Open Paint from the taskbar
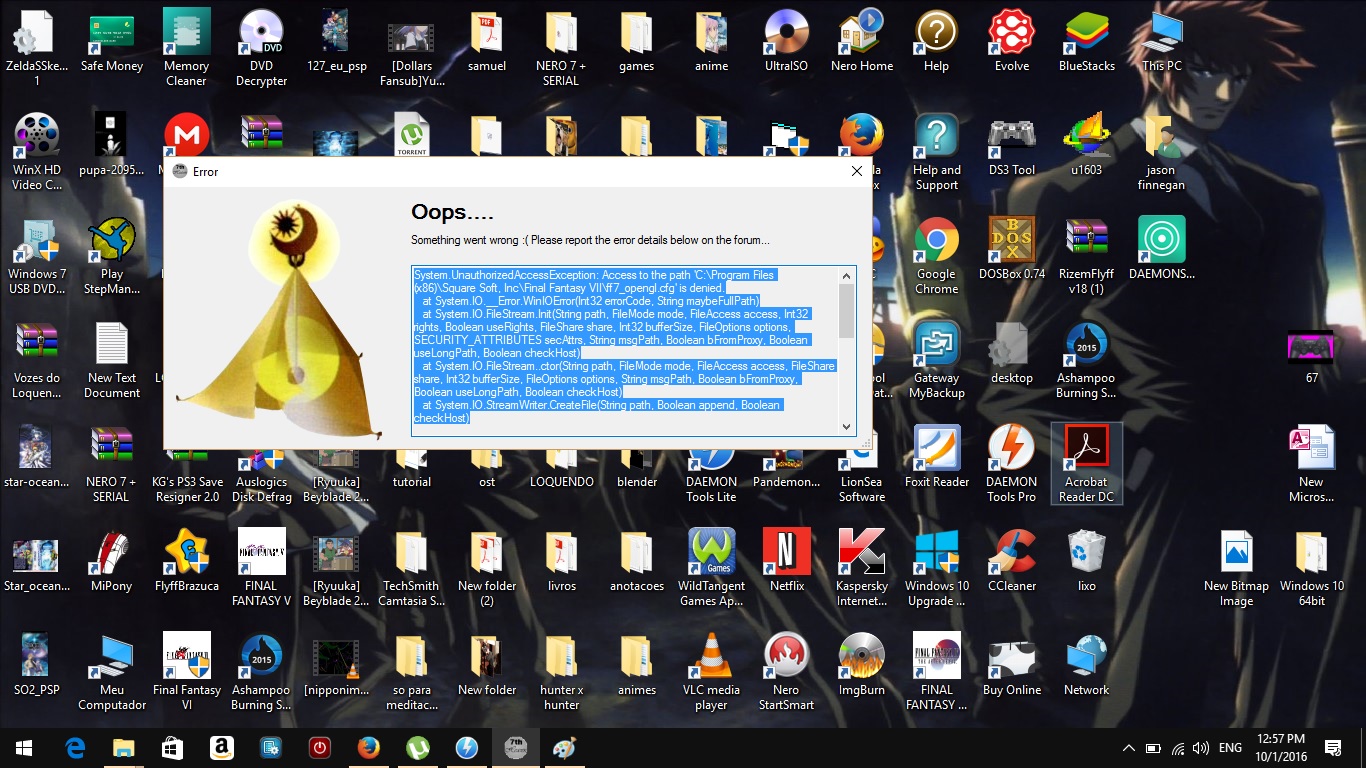 565,748
